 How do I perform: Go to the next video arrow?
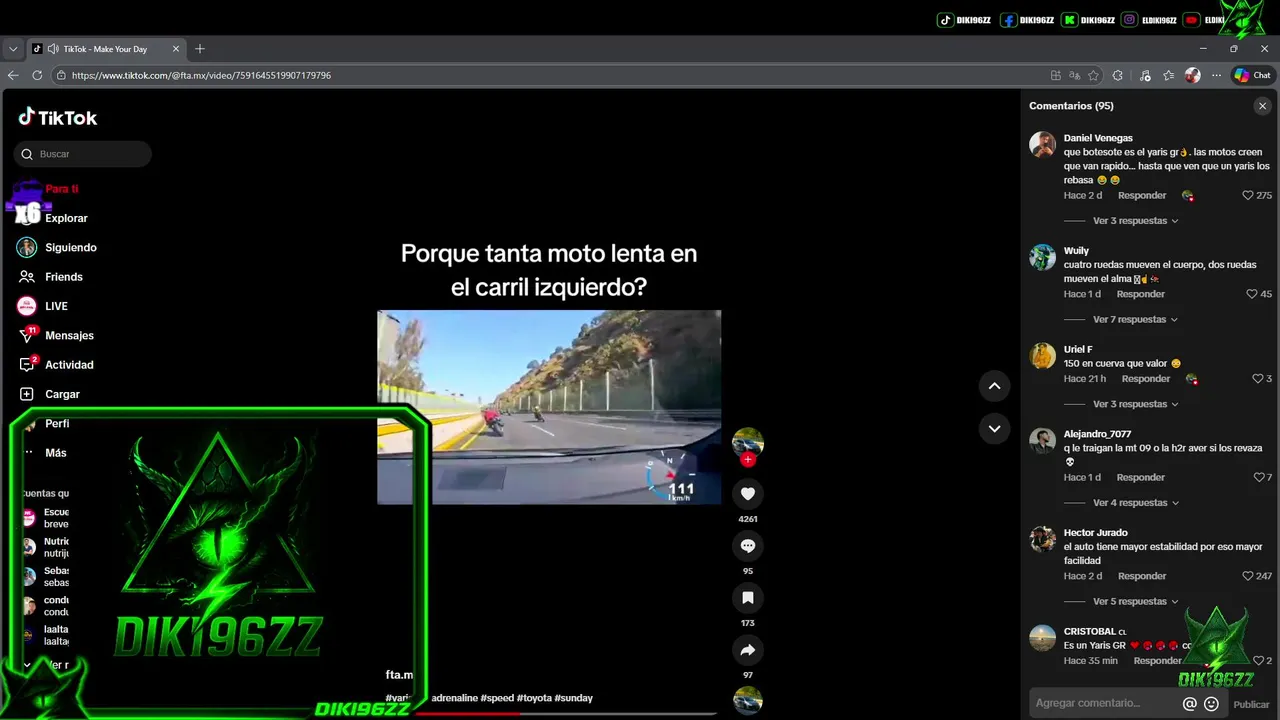tap(994, 429)
